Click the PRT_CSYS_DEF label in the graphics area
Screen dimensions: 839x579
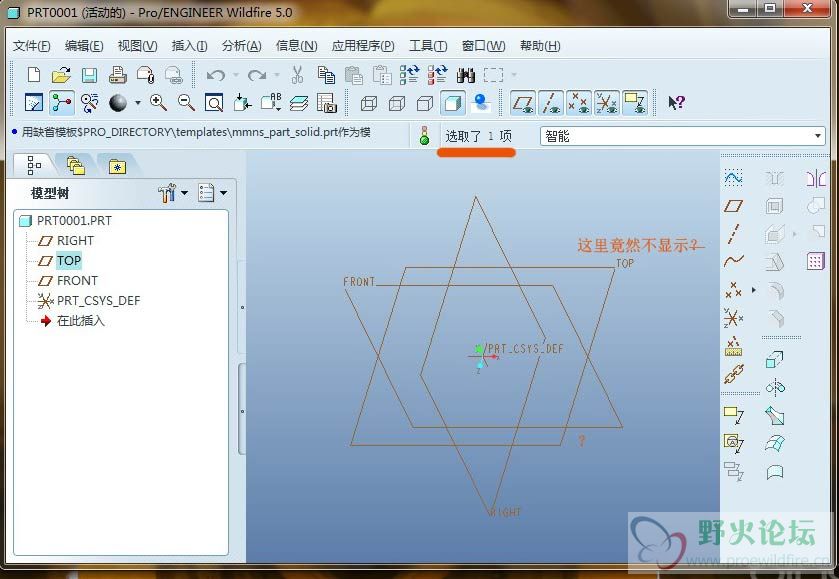(525, 349)
